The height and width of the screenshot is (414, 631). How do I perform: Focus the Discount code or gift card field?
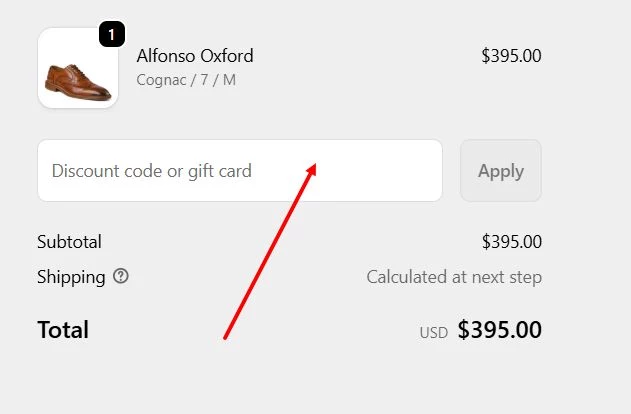[240, 171]
